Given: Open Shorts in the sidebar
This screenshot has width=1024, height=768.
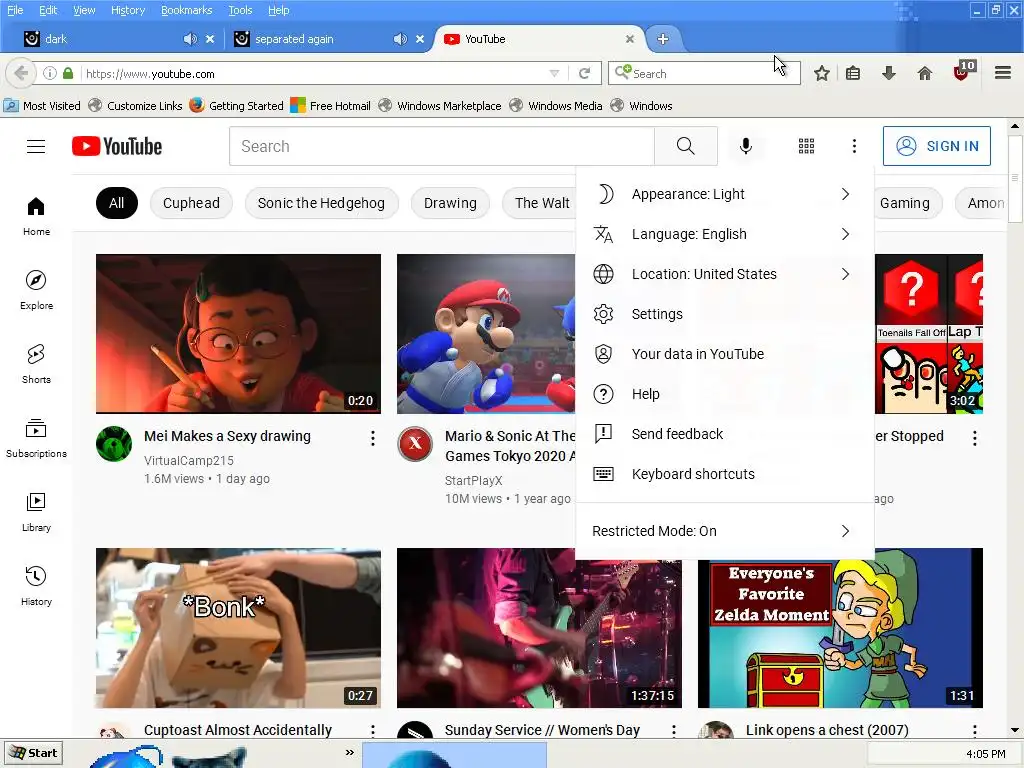Looking at the screenshot, I should tap(36, 364).
